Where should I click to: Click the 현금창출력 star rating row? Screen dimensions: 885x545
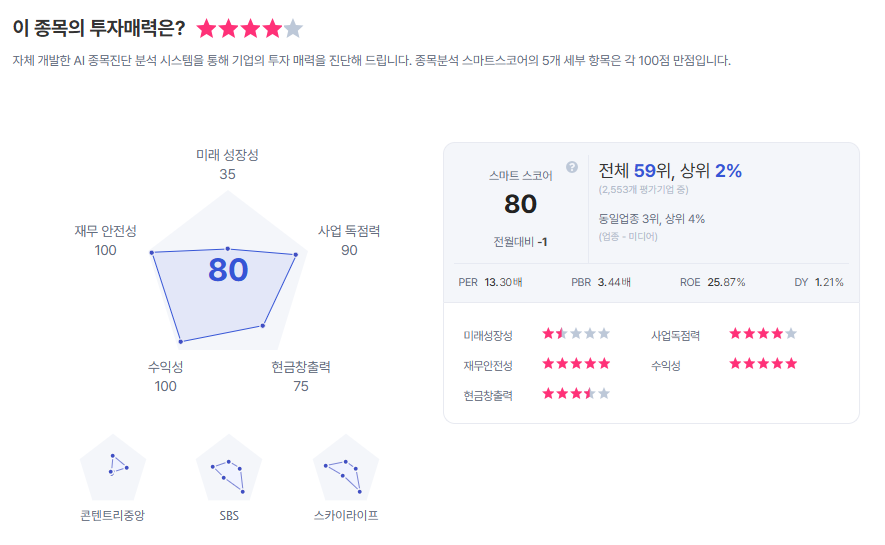coord(576,394)
